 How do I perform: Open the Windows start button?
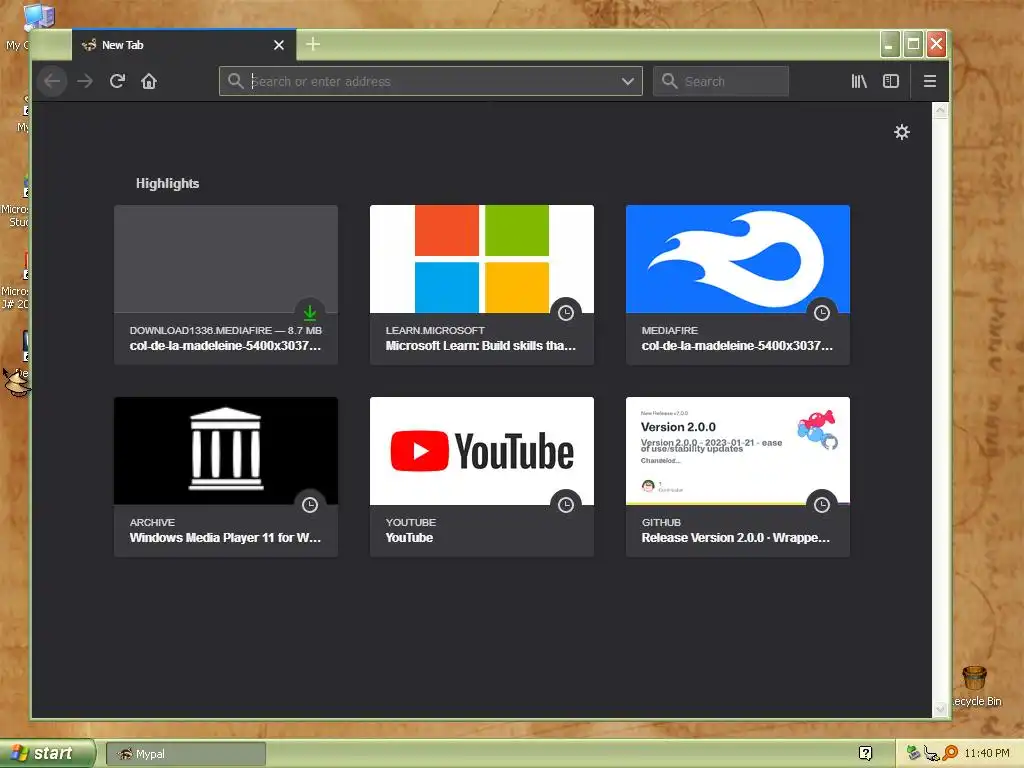tap(47, 753)
